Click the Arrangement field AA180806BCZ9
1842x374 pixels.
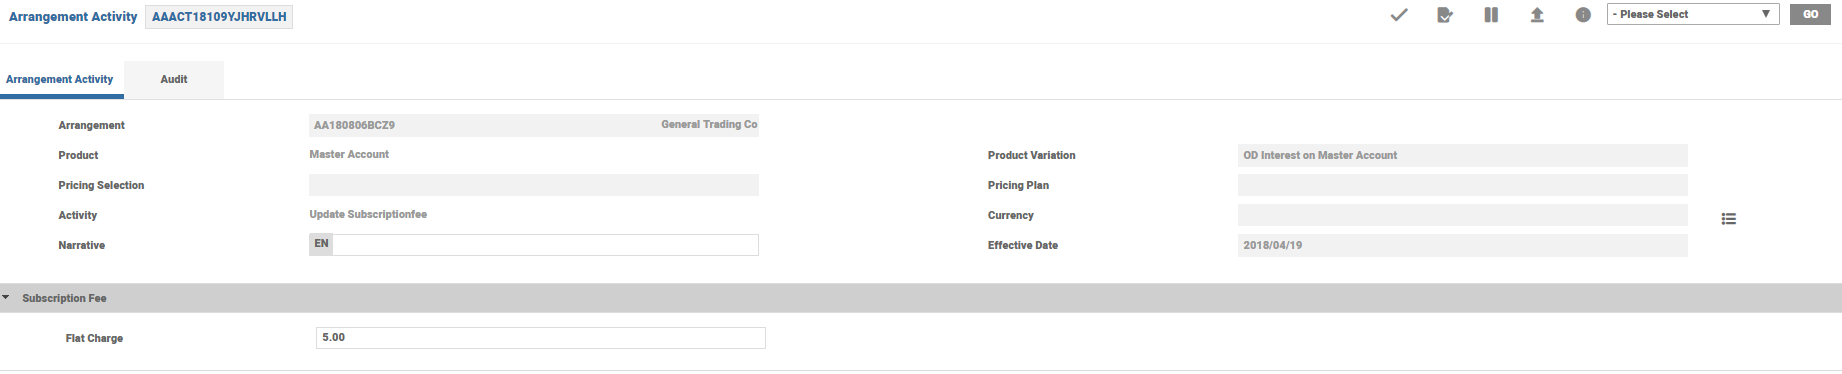[x=534, y=125]
